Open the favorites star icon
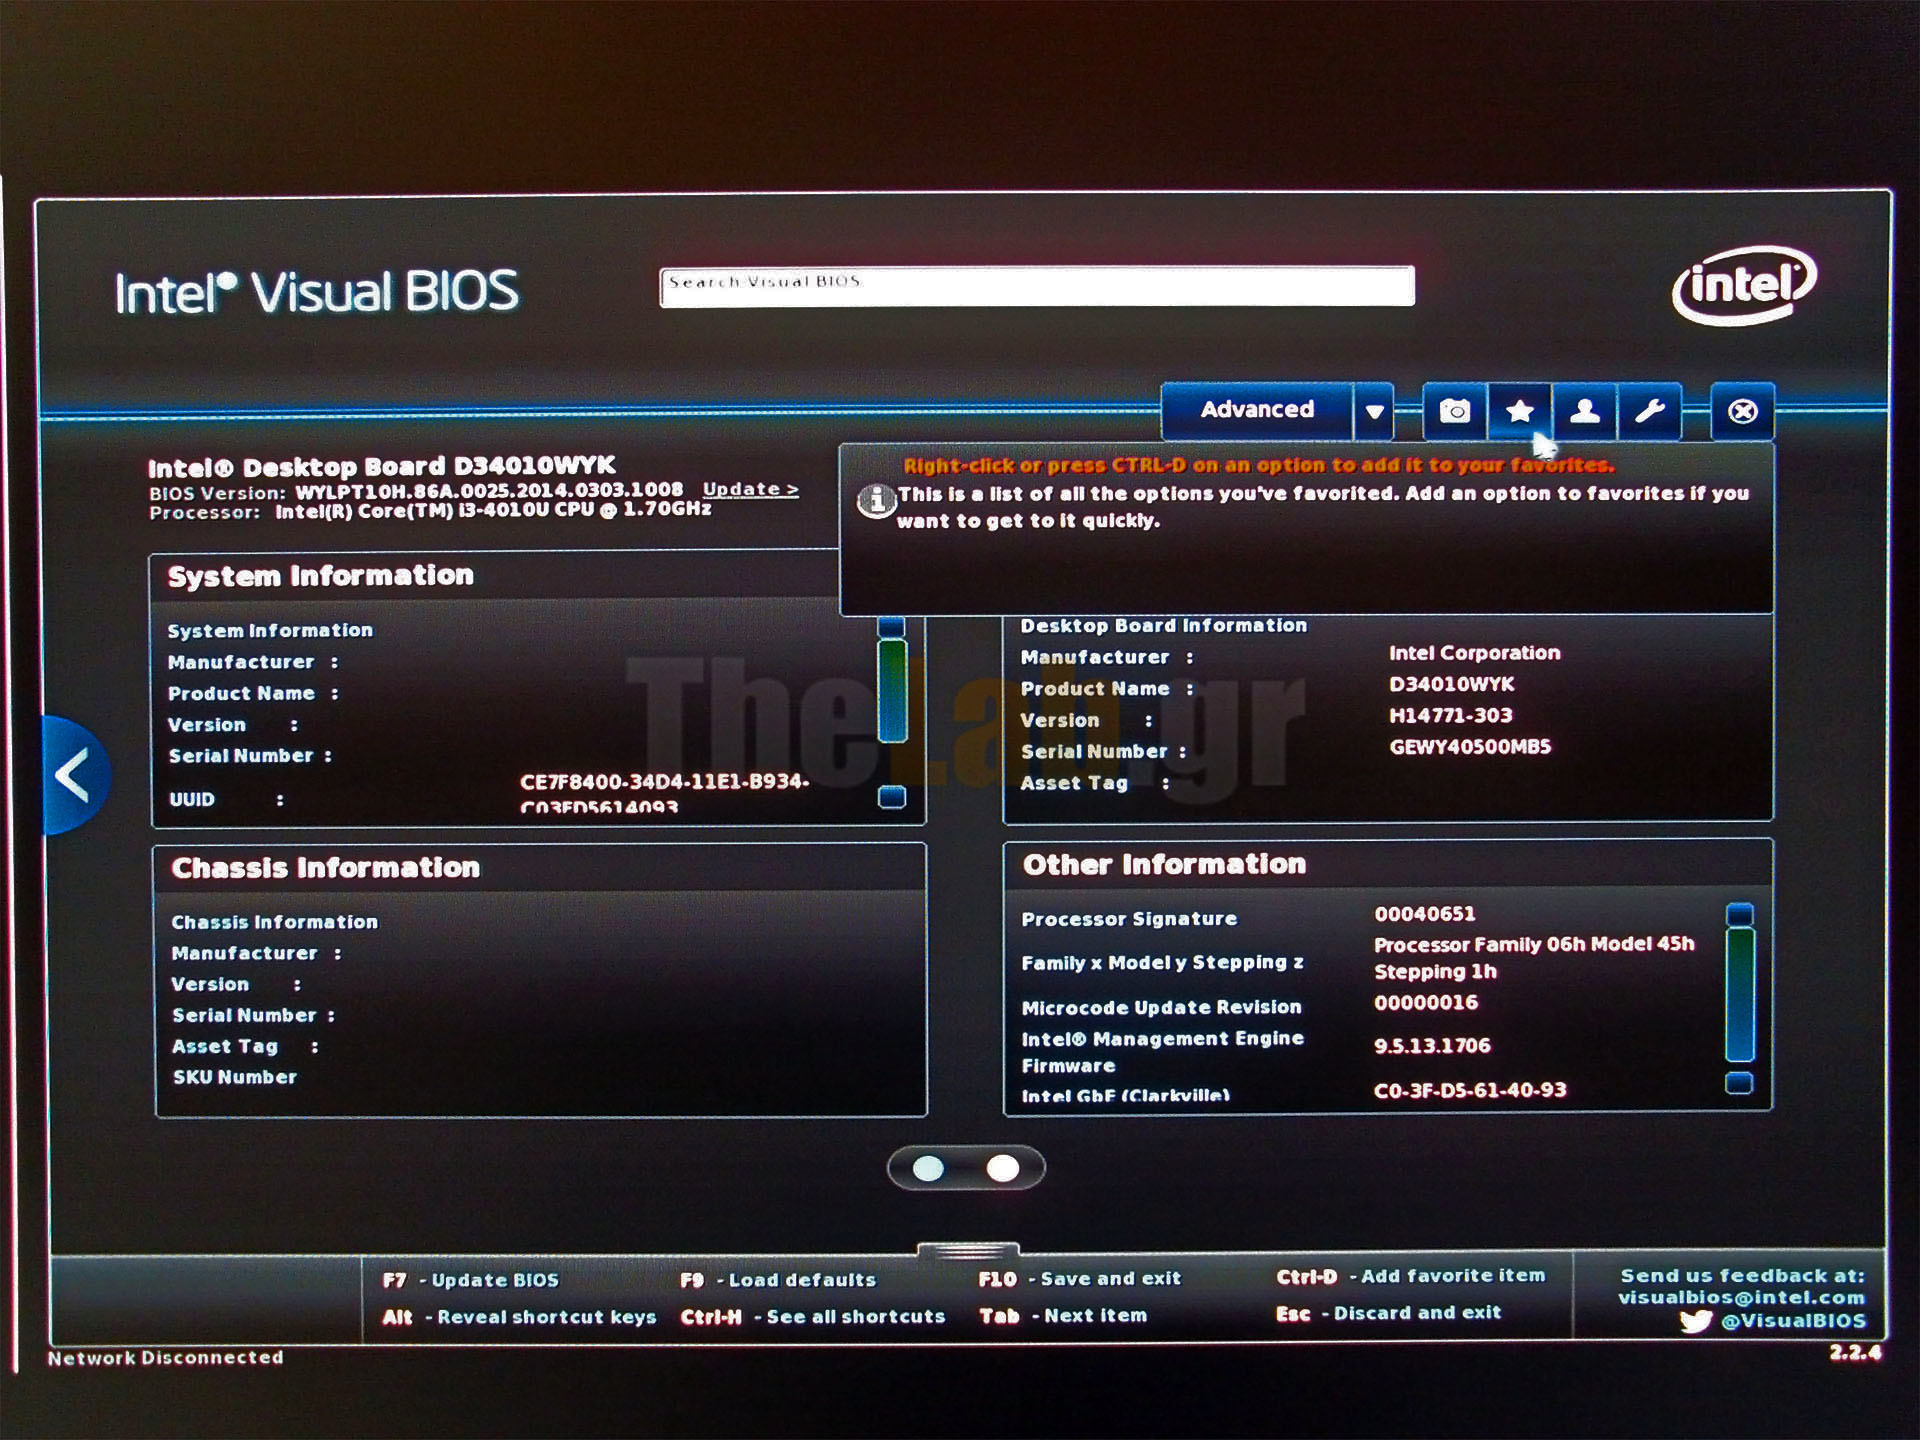Screen dimensions: 1920x1440 1519,411
